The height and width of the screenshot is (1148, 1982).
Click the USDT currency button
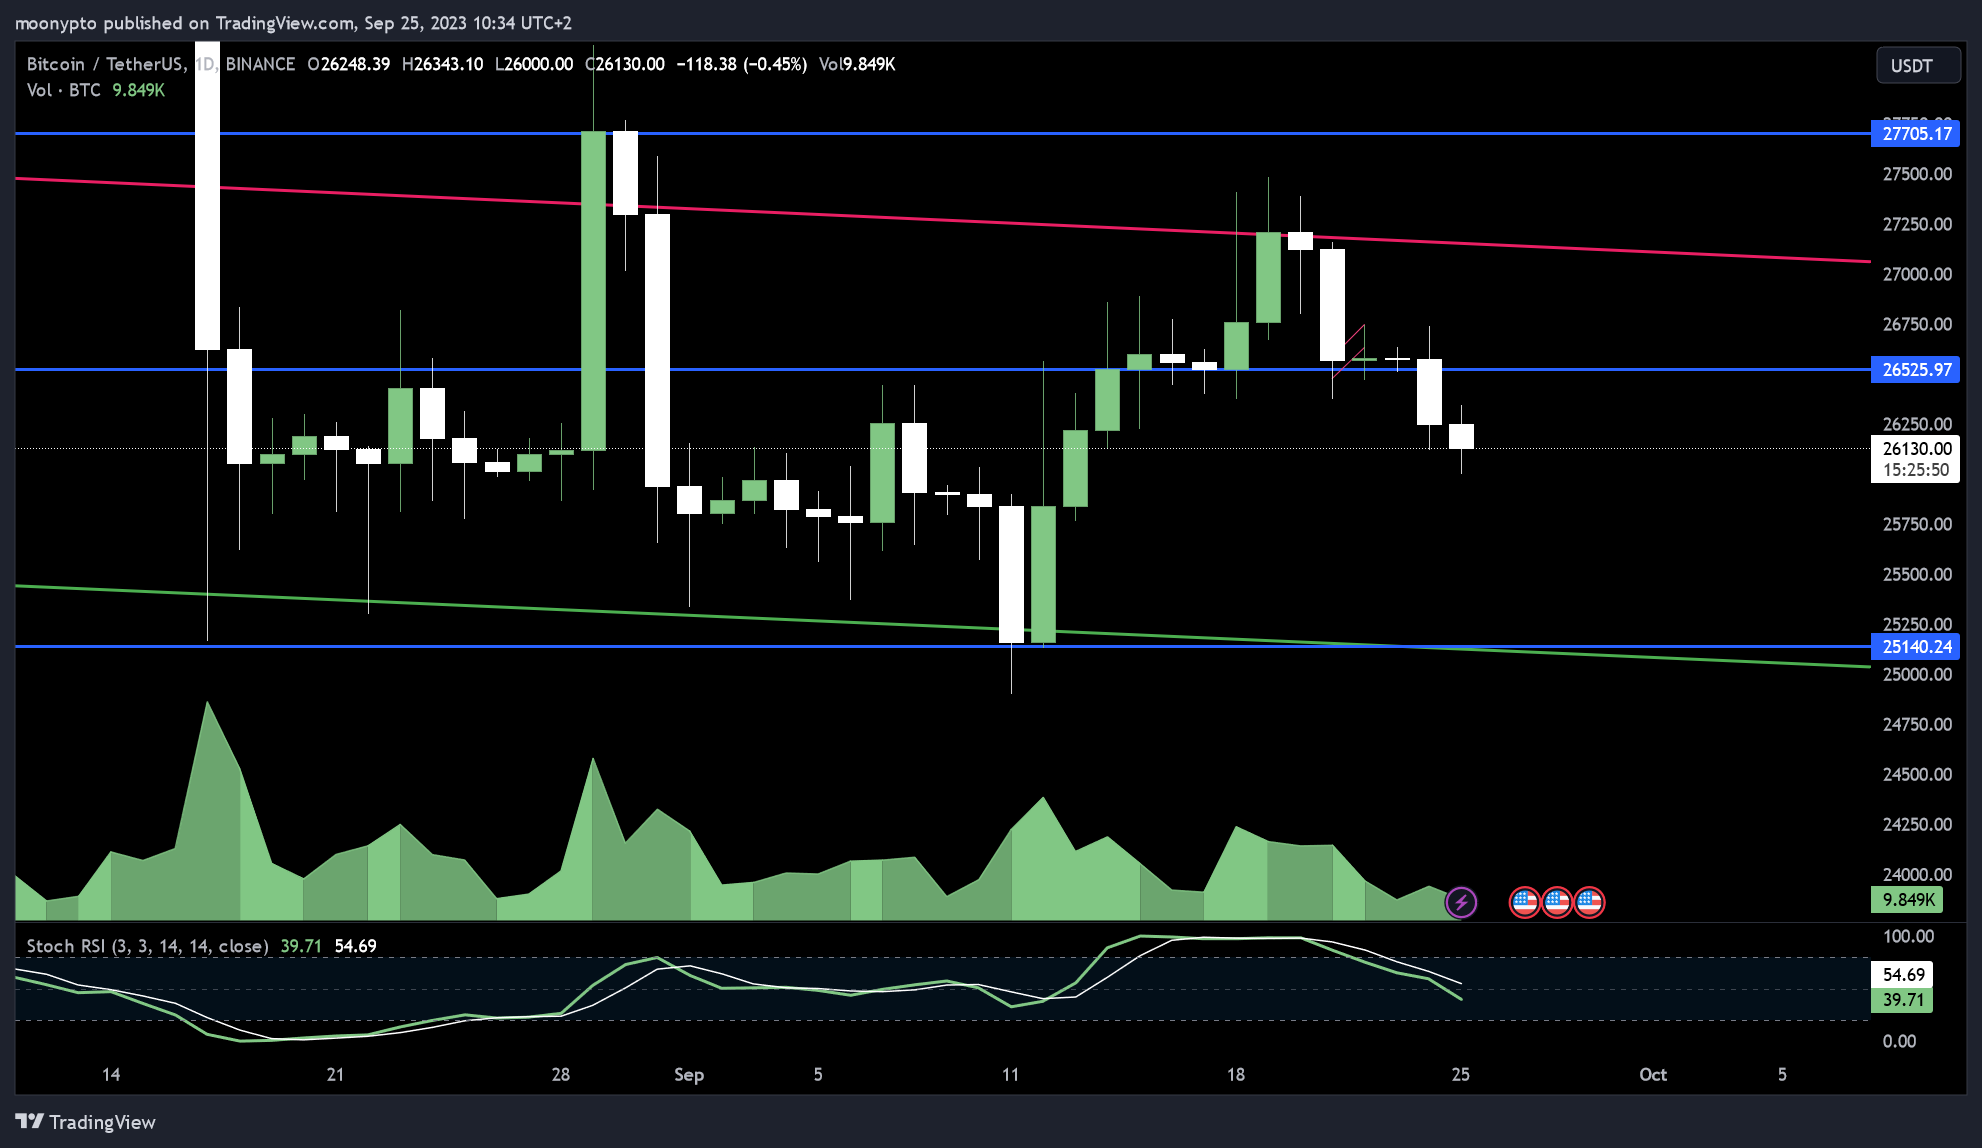(x=1918, y=65)
